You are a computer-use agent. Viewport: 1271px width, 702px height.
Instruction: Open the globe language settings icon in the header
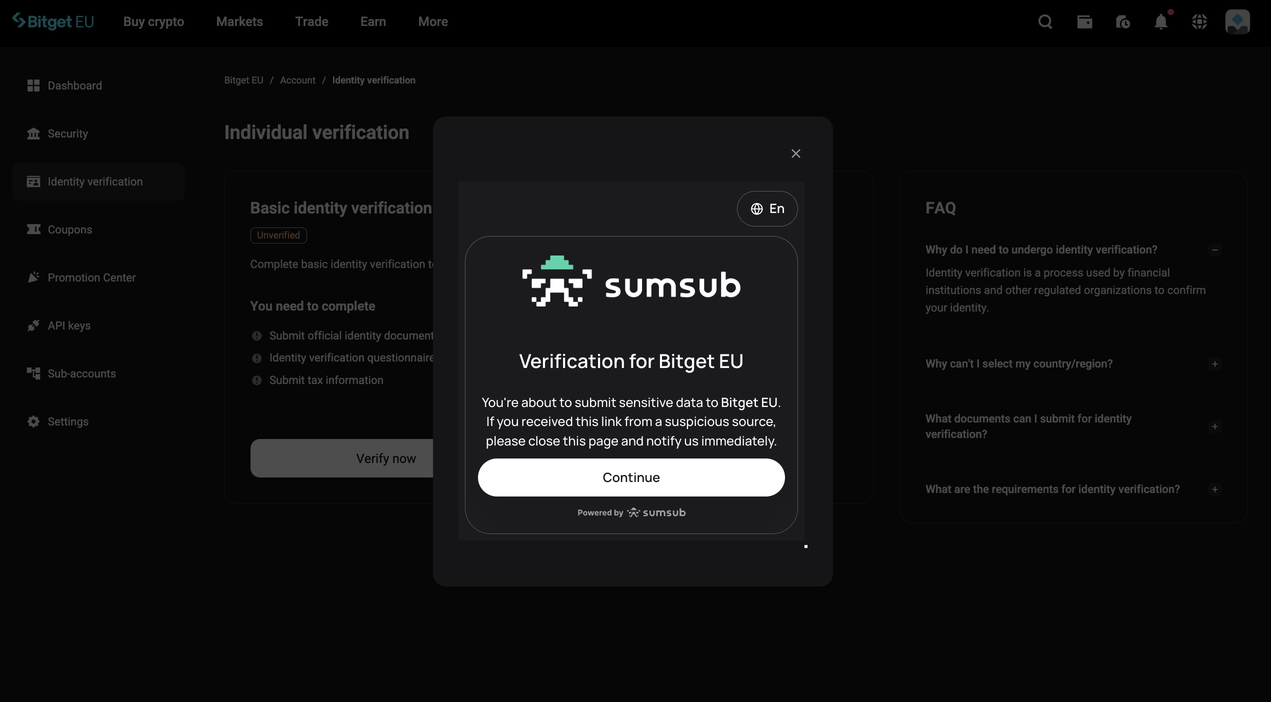point(1199,21)
